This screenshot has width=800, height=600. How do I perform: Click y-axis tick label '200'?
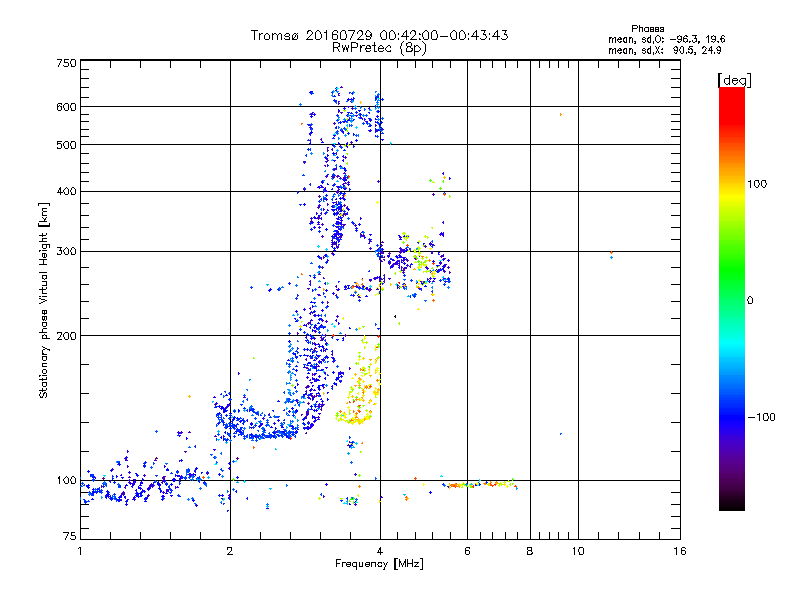(66, 336)
